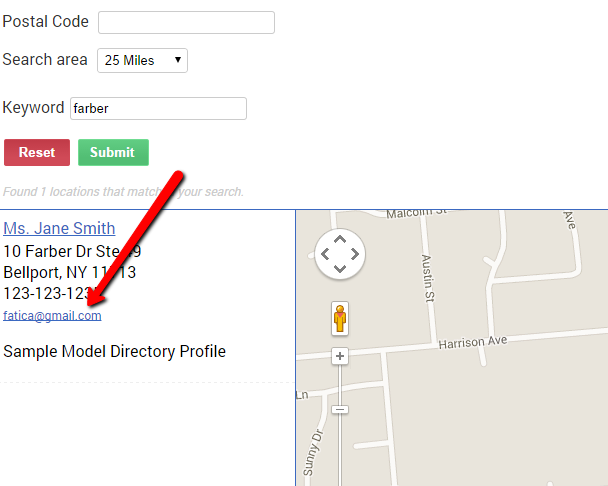Open the Search area 25 Miles dropdown
Viewport: 608px width, 486px height.
(x=142, y=60)
